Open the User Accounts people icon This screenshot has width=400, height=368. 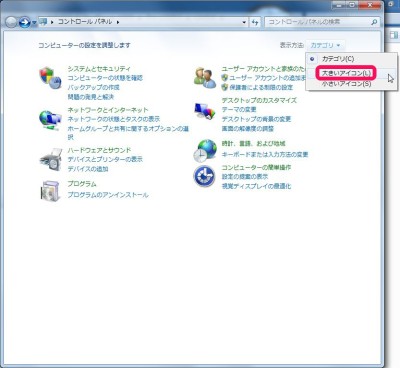(x=205, y=78)
